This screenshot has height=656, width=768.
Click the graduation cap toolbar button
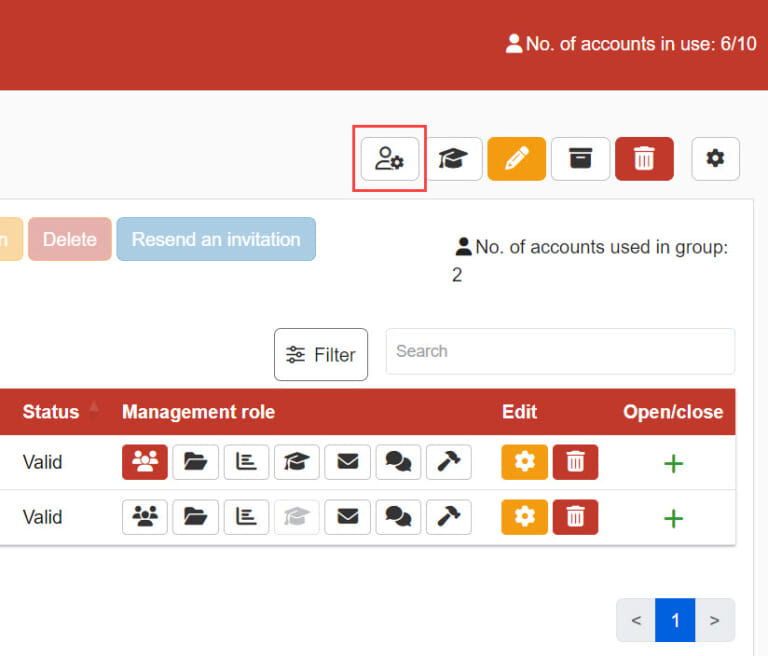[x=453, y=159]
